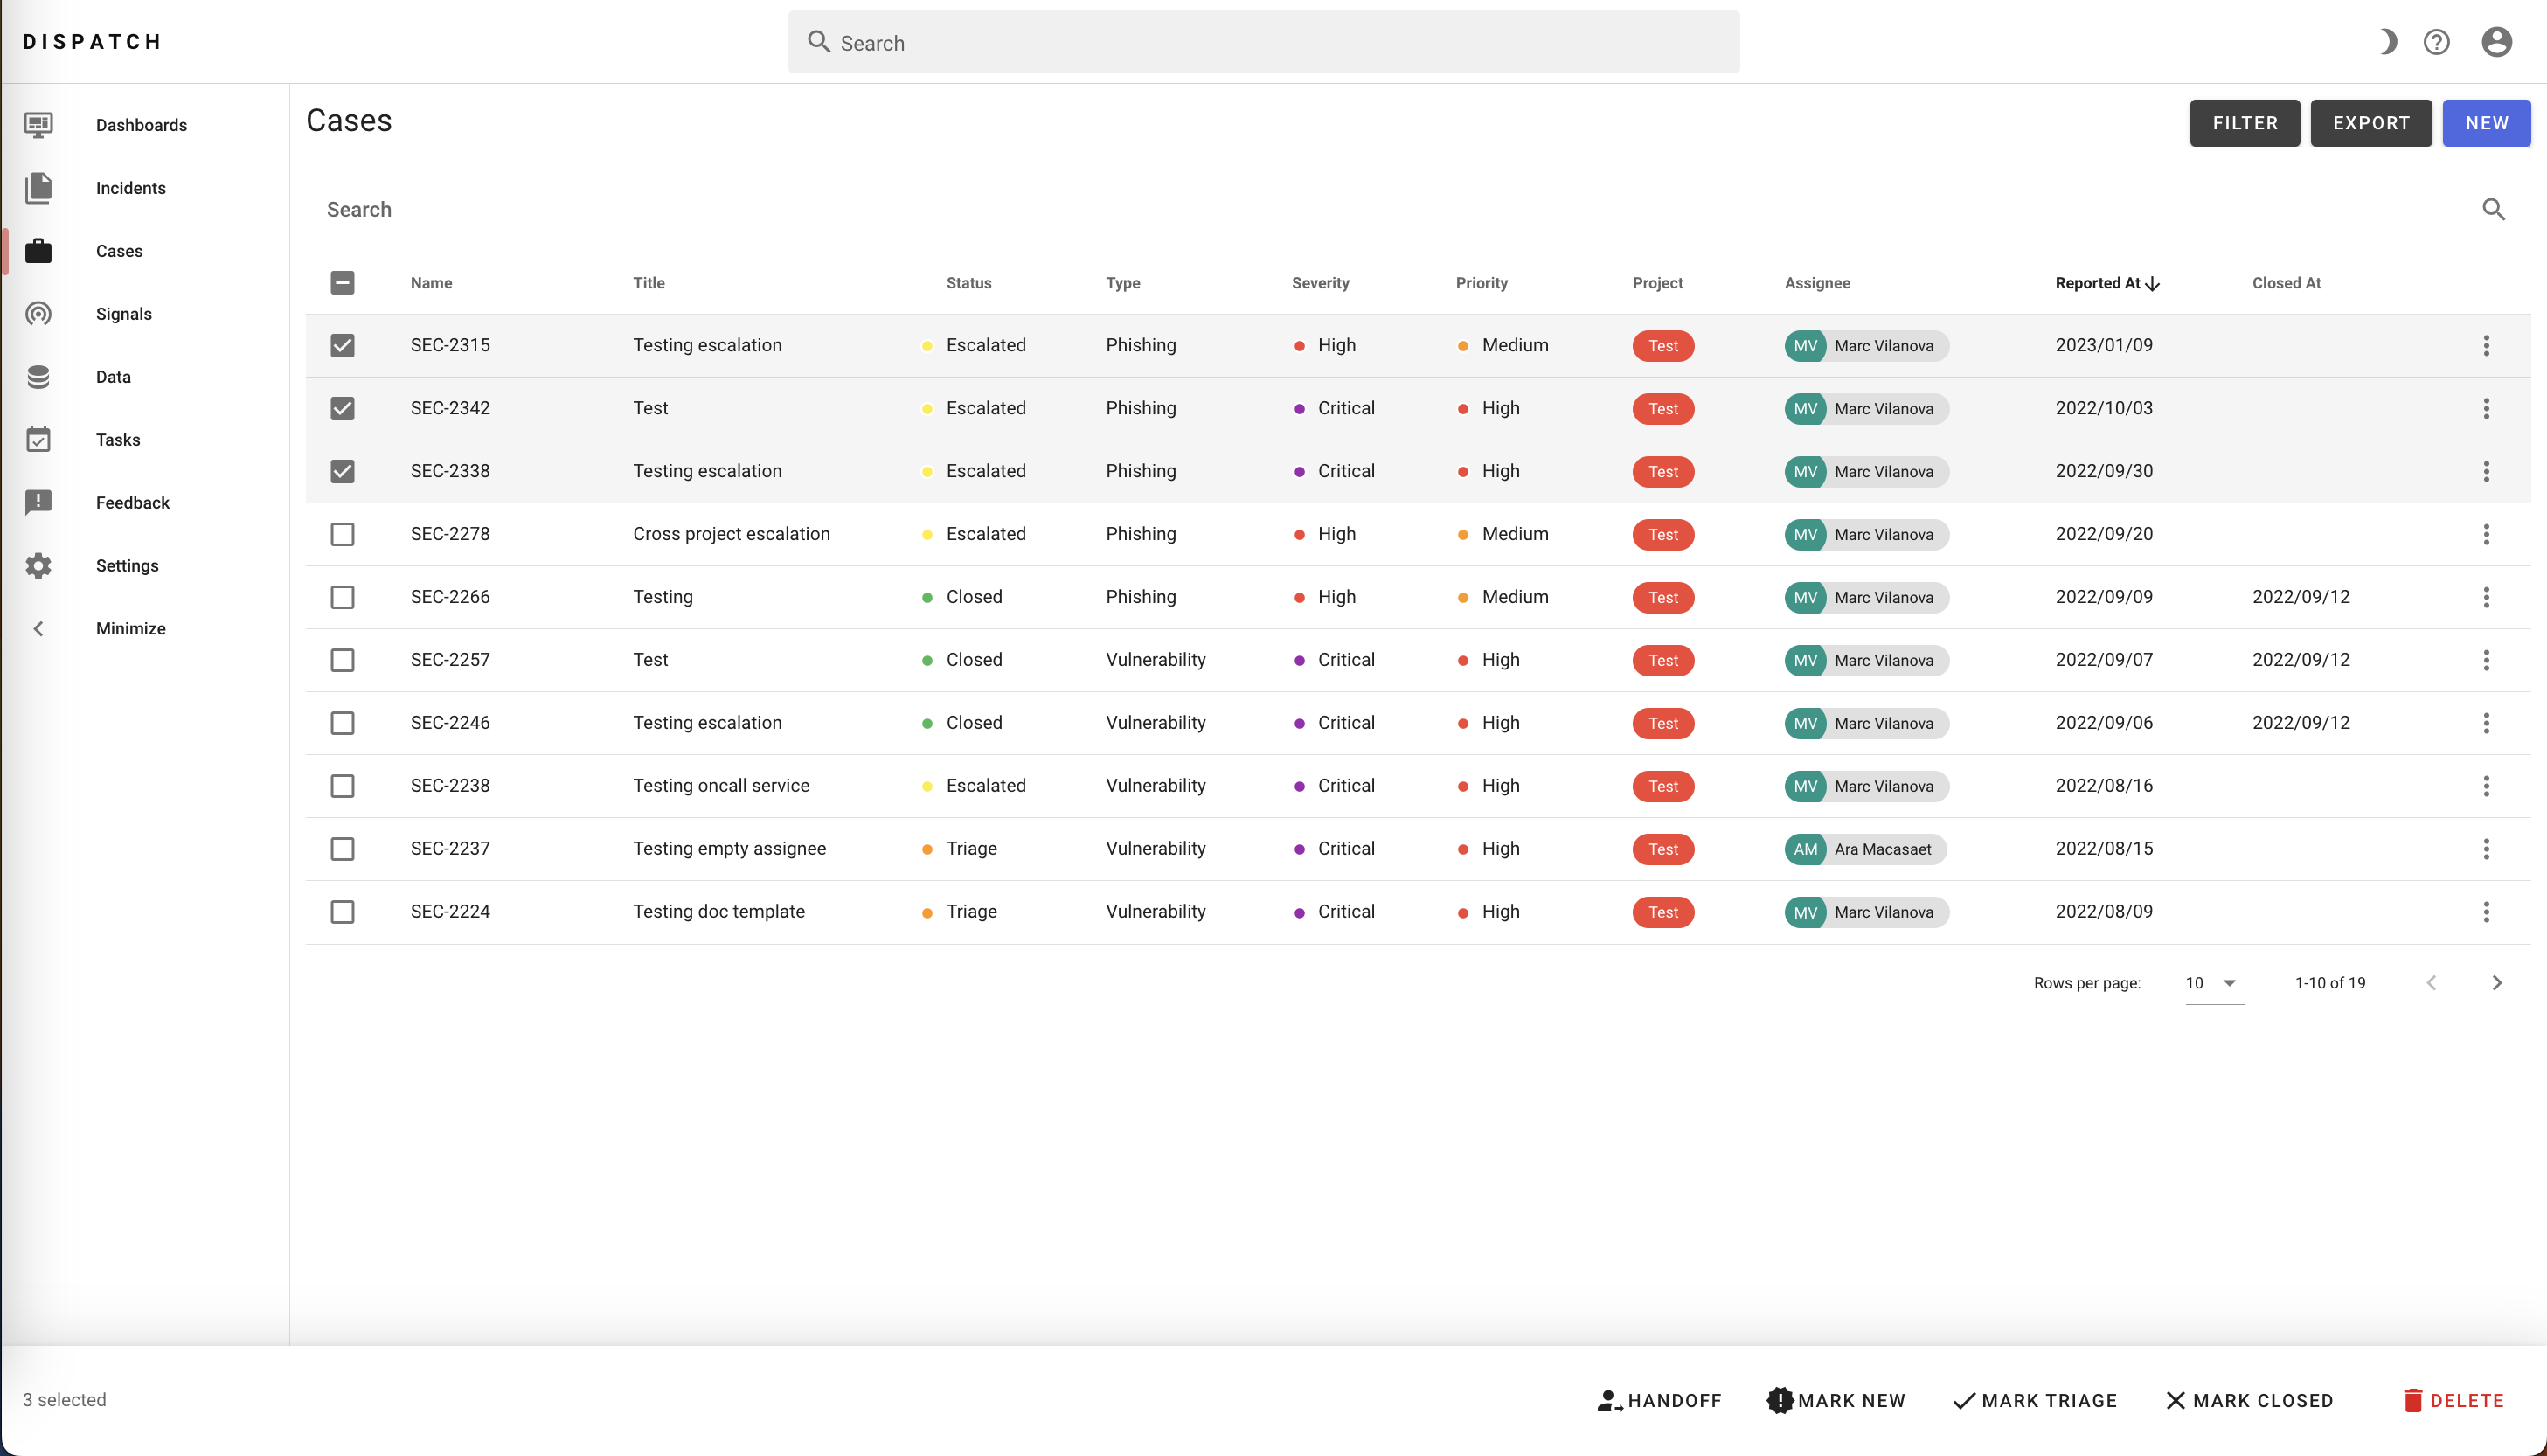Click MARK CLOSED in the bottom bar
The height and width of the screenshot is (1456, 2547).
pos(2249,1400)
